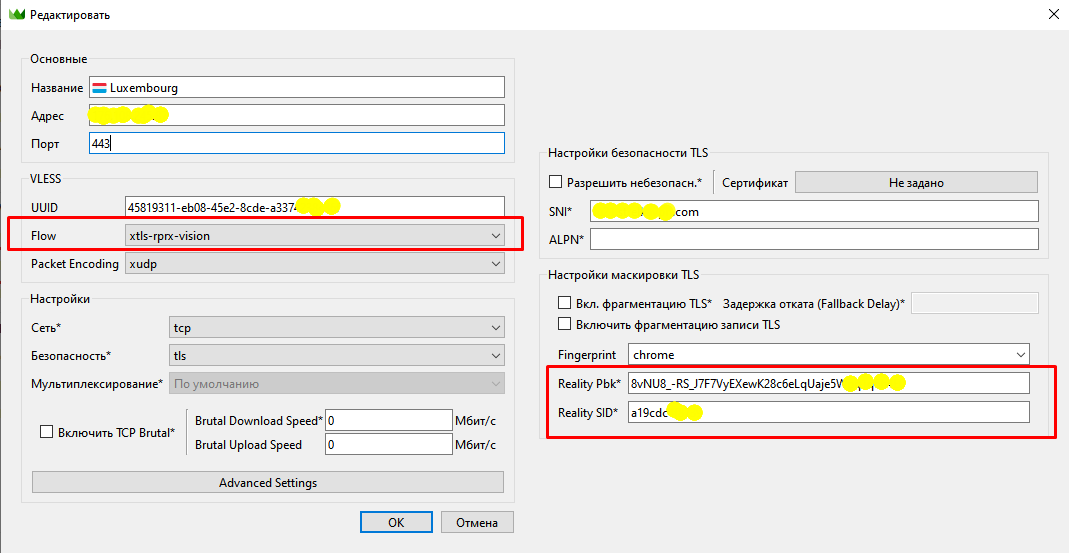Viewport: 1069px width, 553px height.
Task: Click the Reality SID input field
Action: click(828, 412)
